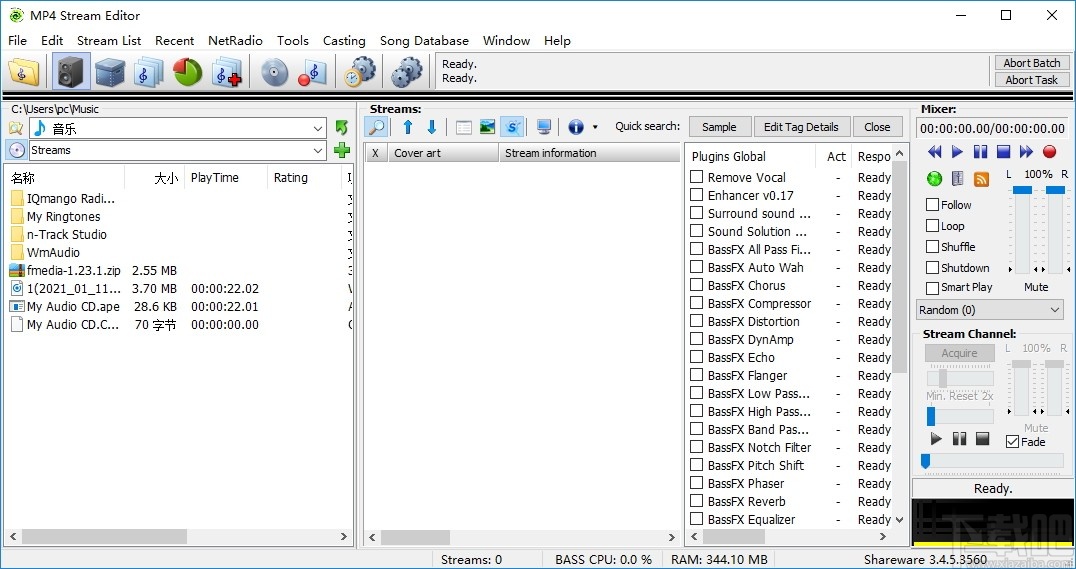Select the My Audio CD.ape file
The image size is (1076, 569).
[73, 306]
